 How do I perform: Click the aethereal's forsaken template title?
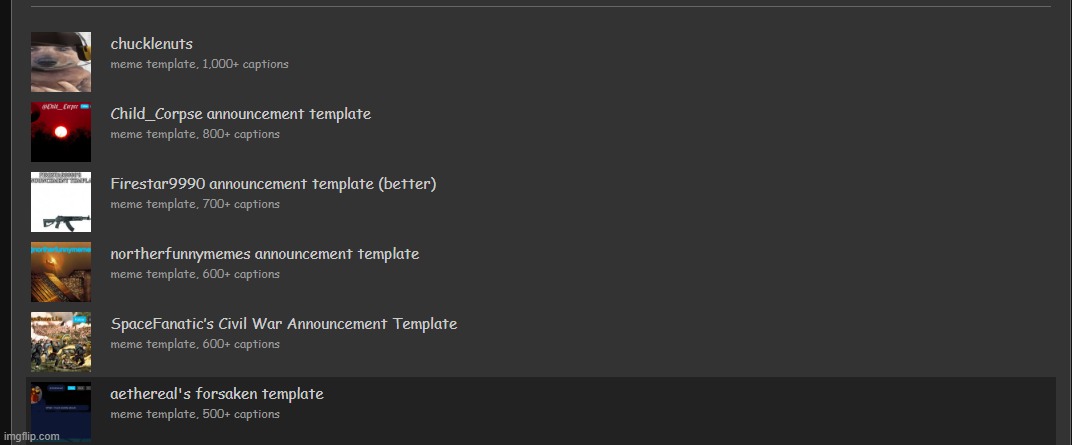[217, 394]
